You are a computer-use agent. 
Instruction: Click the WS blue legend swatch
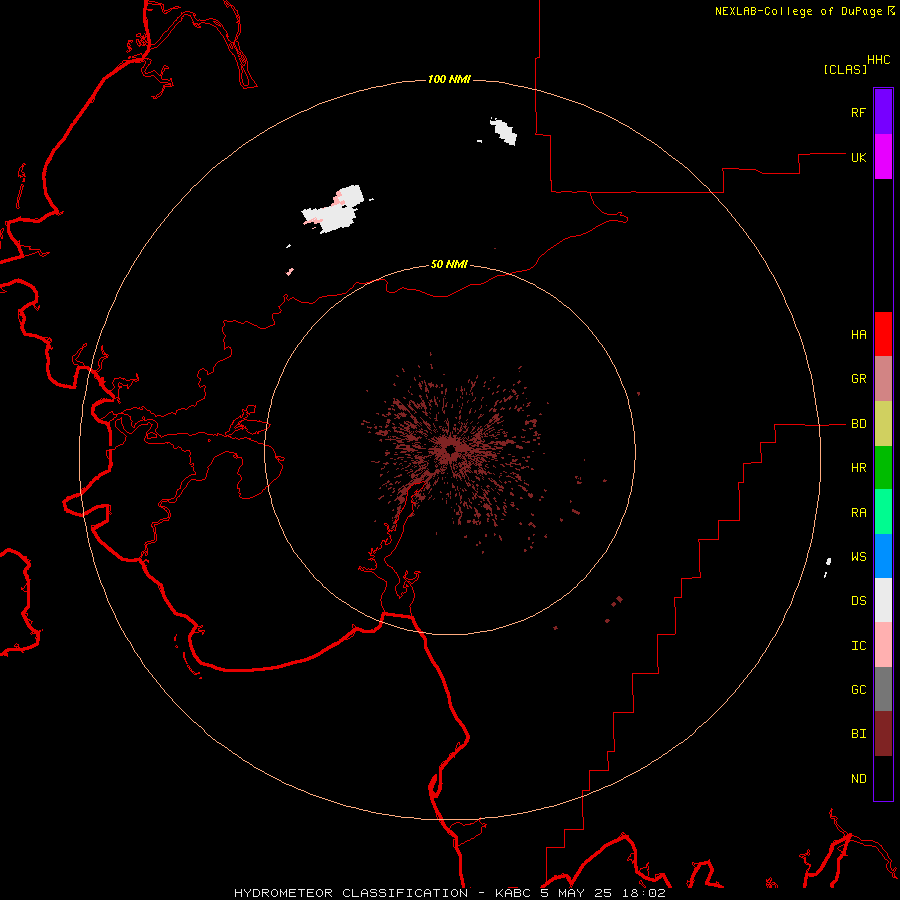pos(883,556)
